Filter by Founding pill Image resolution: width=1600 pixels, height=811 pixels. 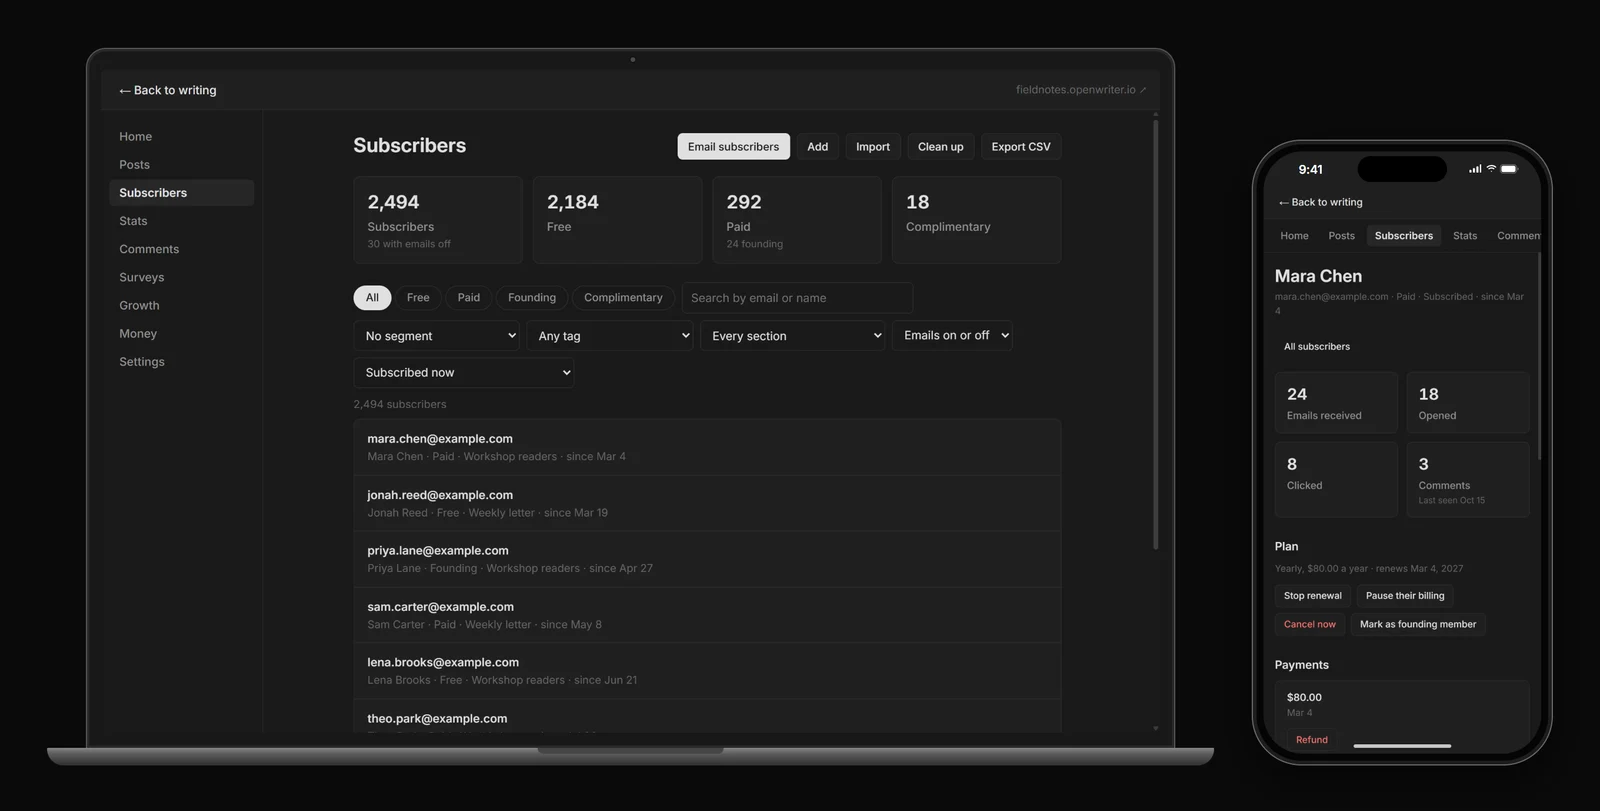(532, 298)
